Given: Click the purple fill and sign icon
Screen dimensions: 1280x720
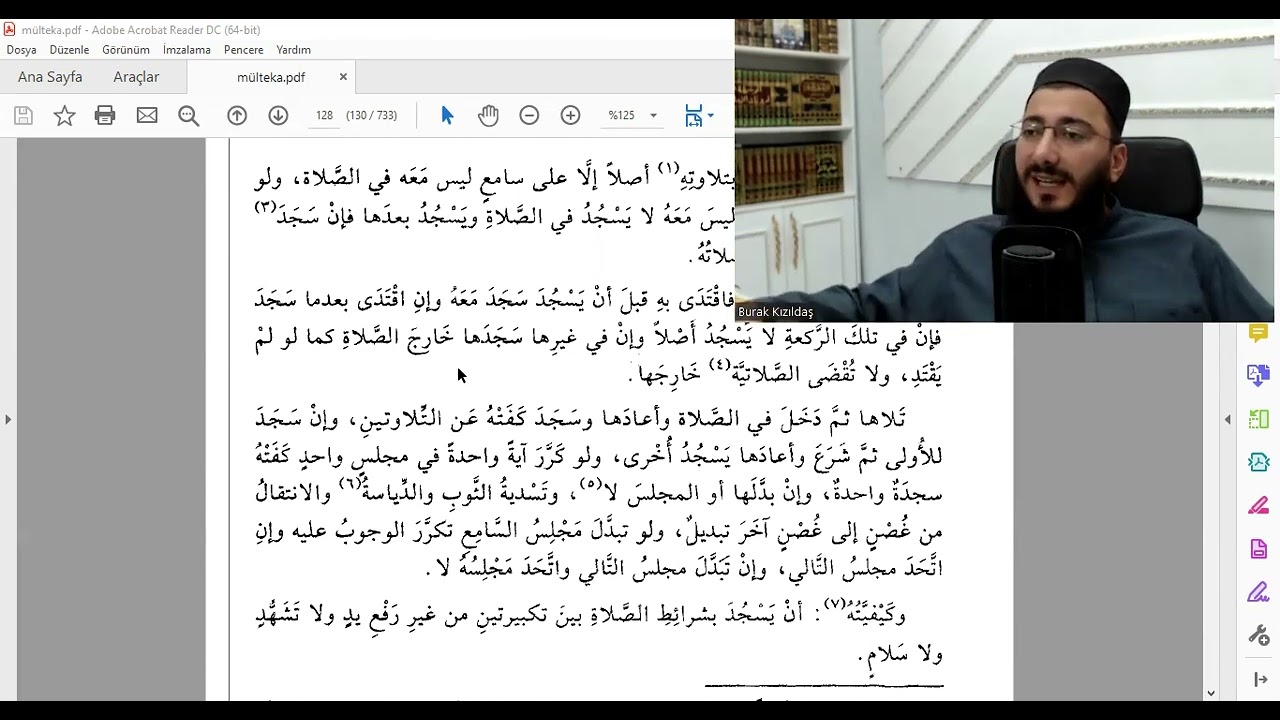Looking at the screenshot, I should 1259,592.
